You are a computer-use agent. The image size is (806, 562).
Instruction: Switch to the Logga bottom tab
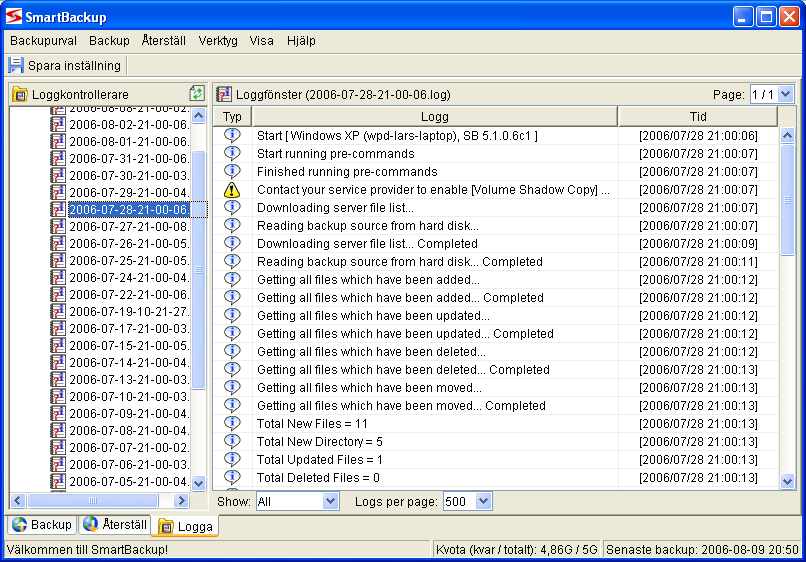tap(186, 526)
